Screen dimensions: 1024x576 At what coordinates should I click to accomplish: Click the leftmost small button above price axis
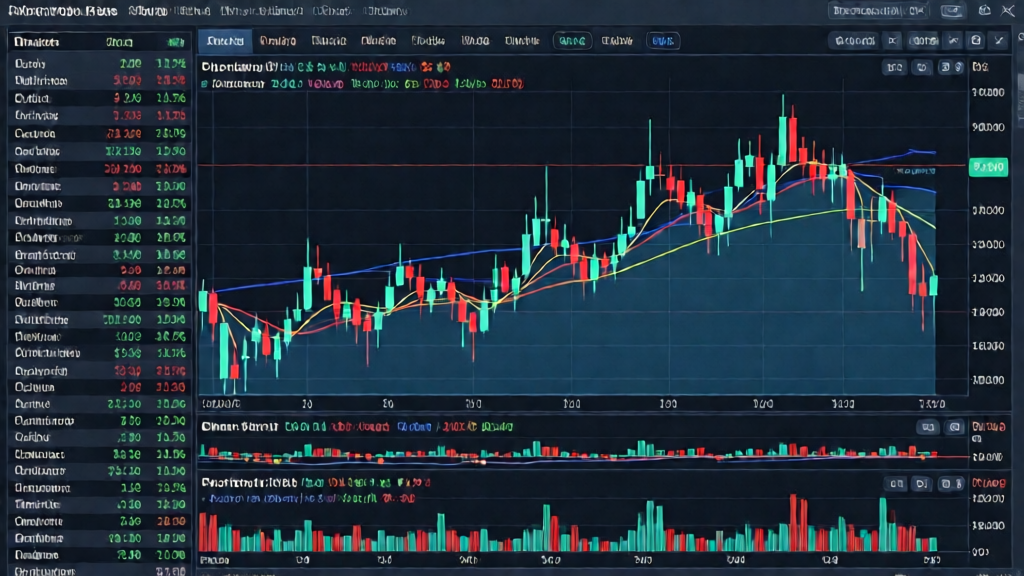click(895, 67)
